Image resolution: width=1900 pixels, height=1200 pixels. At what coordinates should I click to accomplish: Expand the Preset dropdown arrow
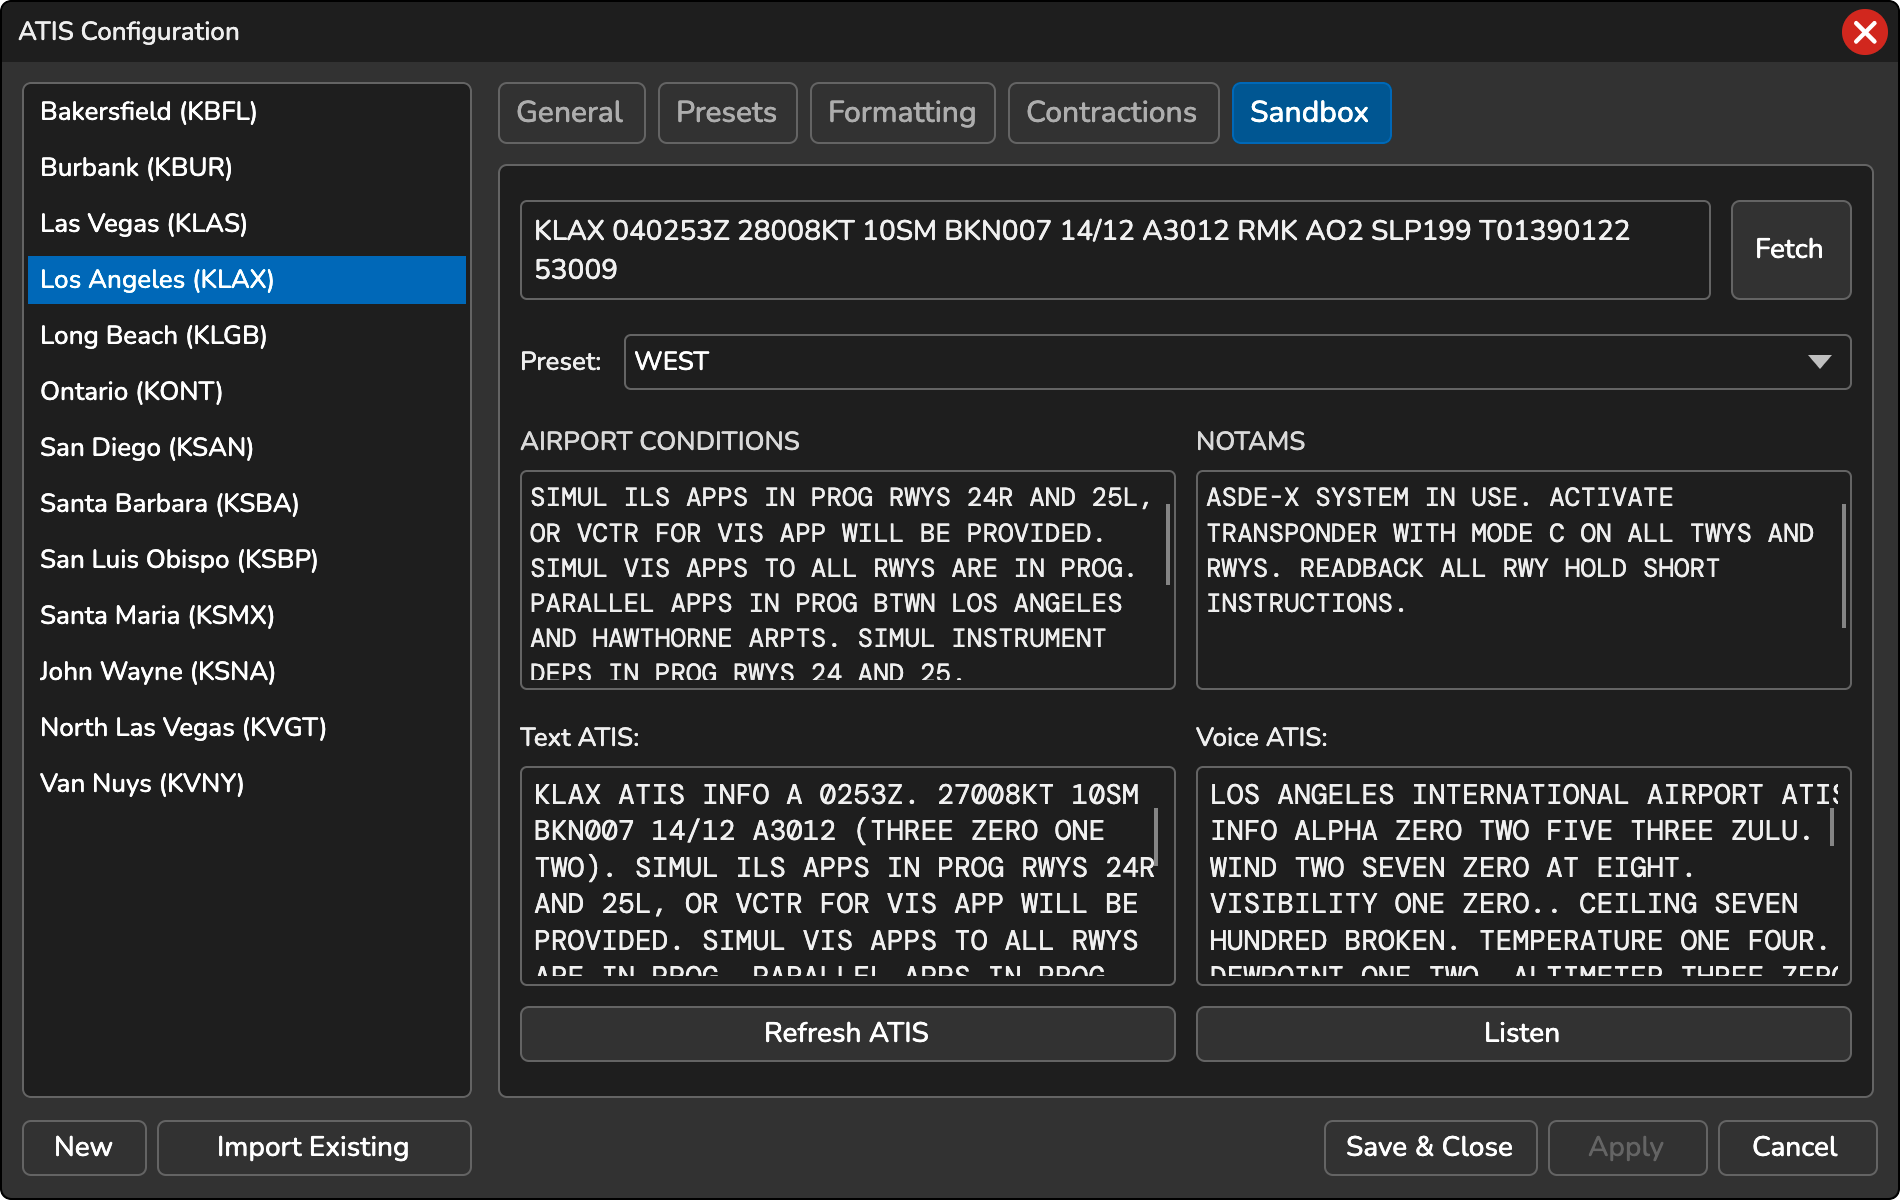(1819, 362)
